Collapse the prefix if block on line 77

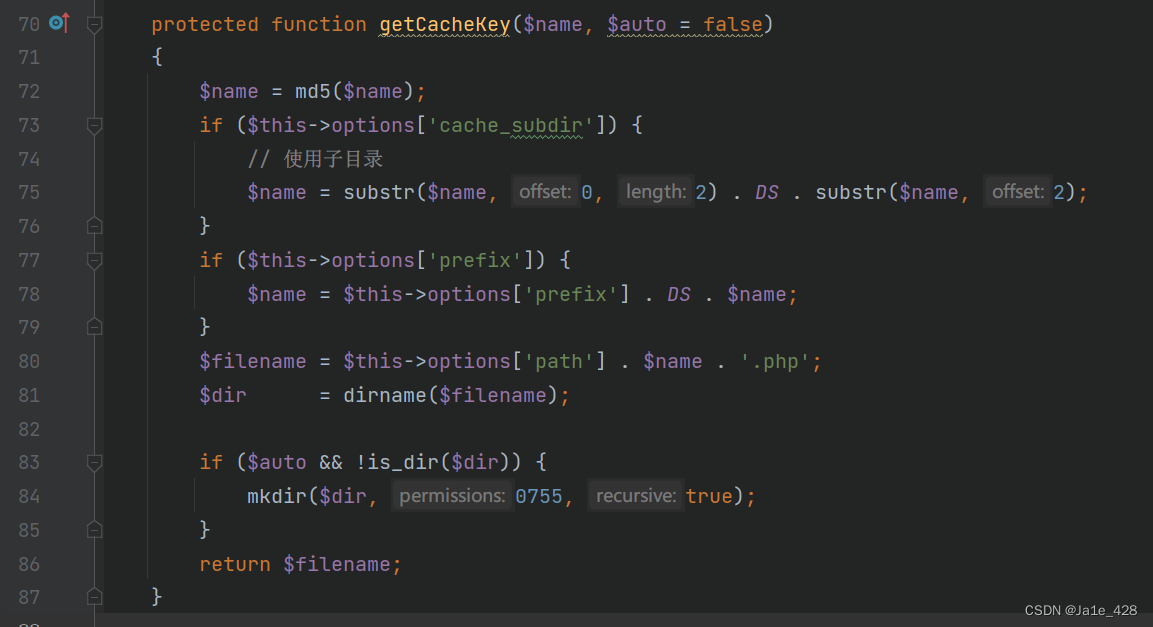tap(94, 260)
